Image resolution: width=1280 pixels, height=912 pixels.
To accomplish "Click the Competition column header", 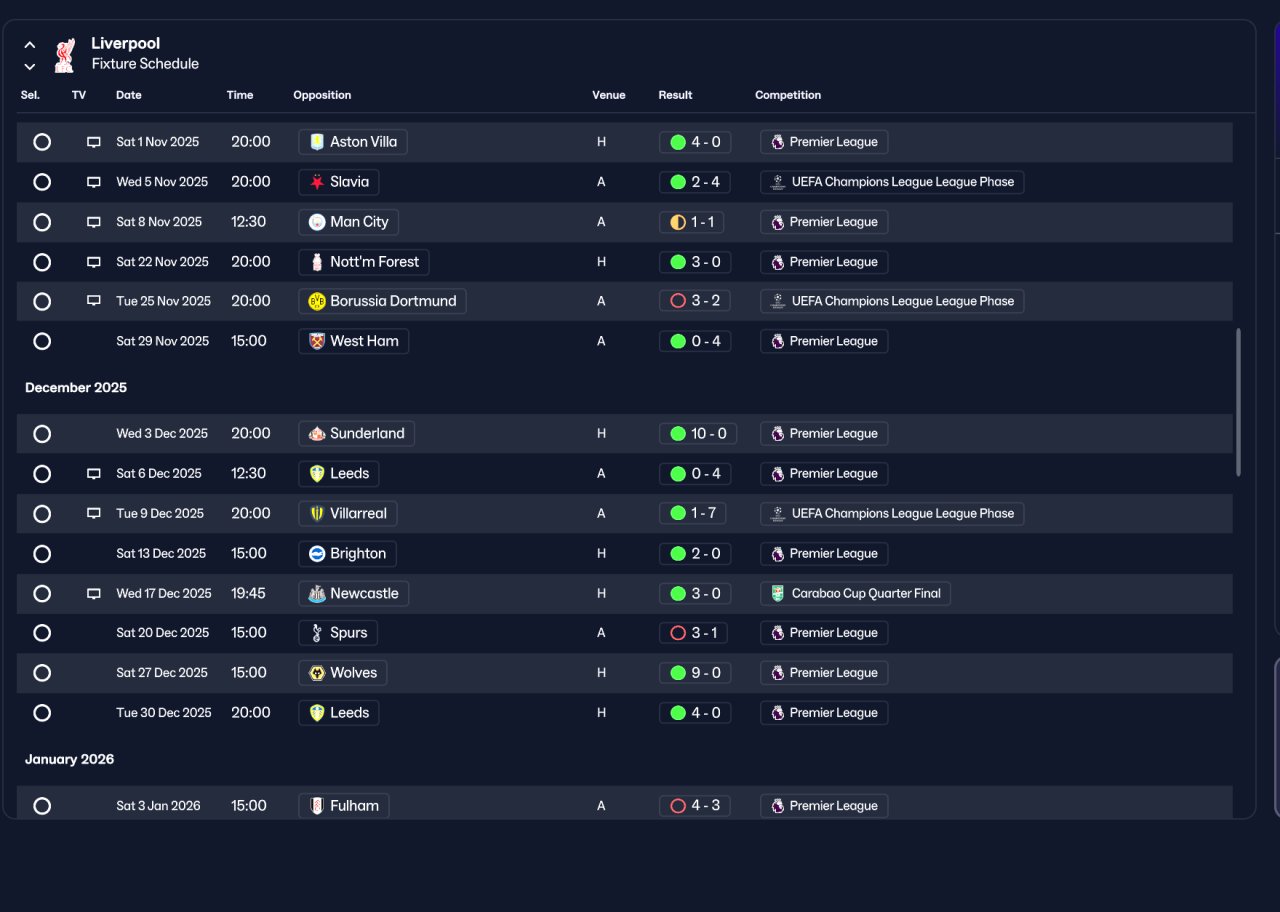I will coord(788,95).
